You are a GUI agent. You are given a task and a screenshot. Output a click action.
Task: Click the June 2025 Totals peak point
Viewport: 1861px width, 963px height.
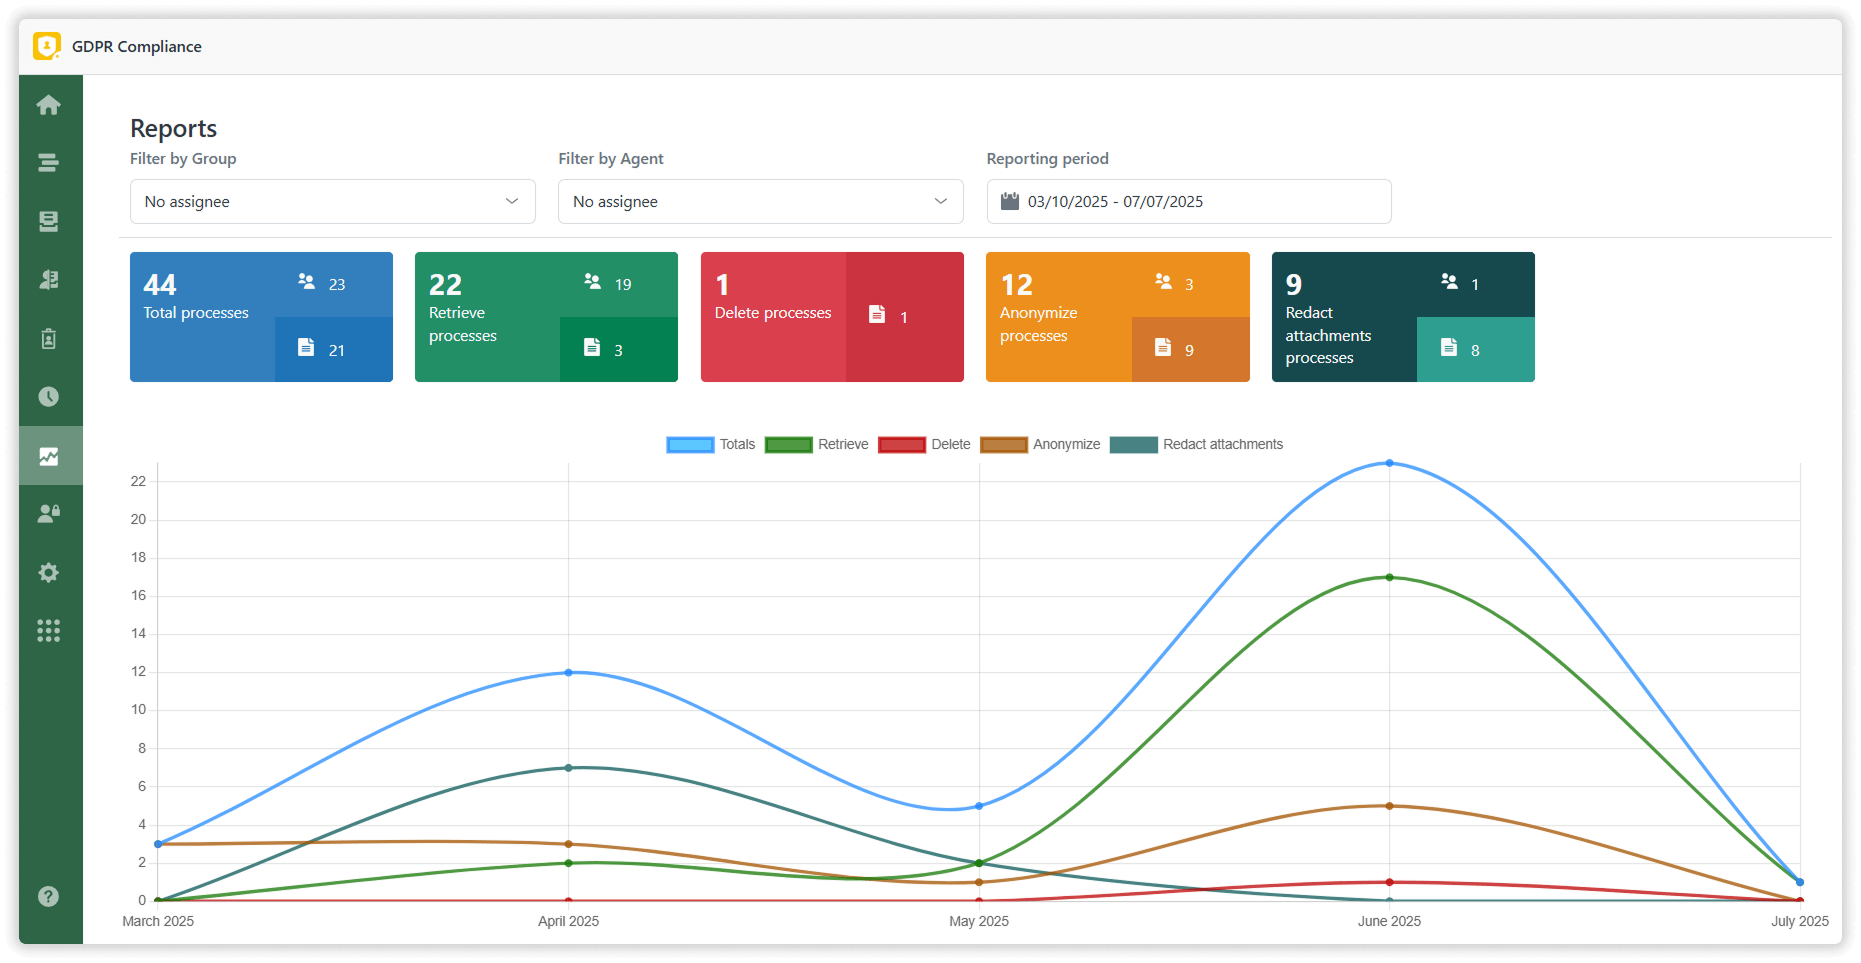pos(1389,463)
